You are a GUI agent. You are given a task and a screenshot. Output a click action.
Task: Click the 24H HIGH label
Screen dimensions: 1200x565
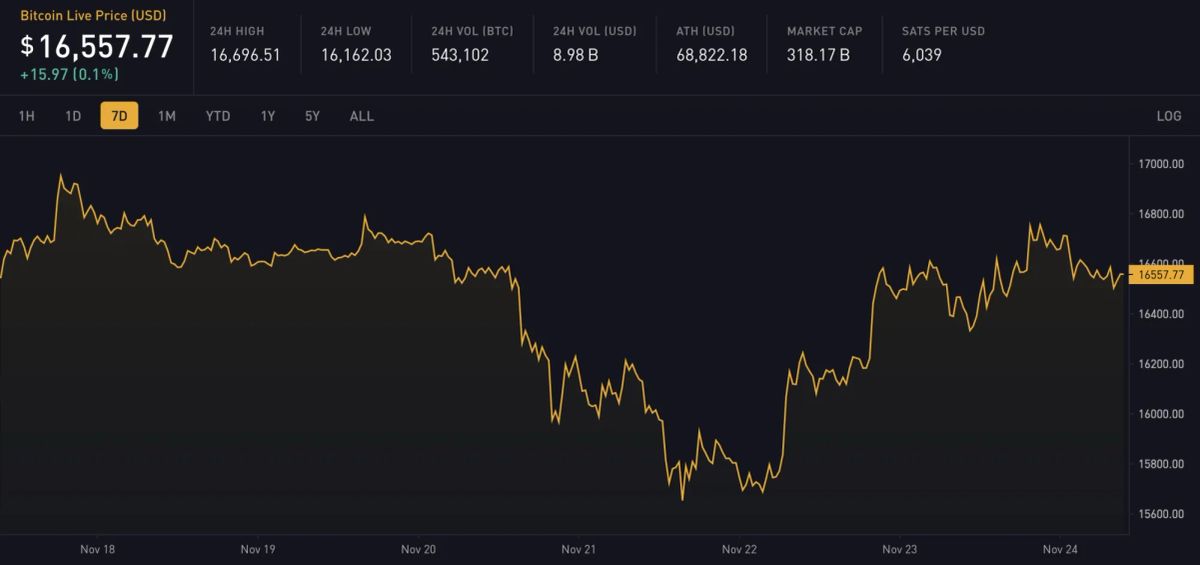[237, 31]
